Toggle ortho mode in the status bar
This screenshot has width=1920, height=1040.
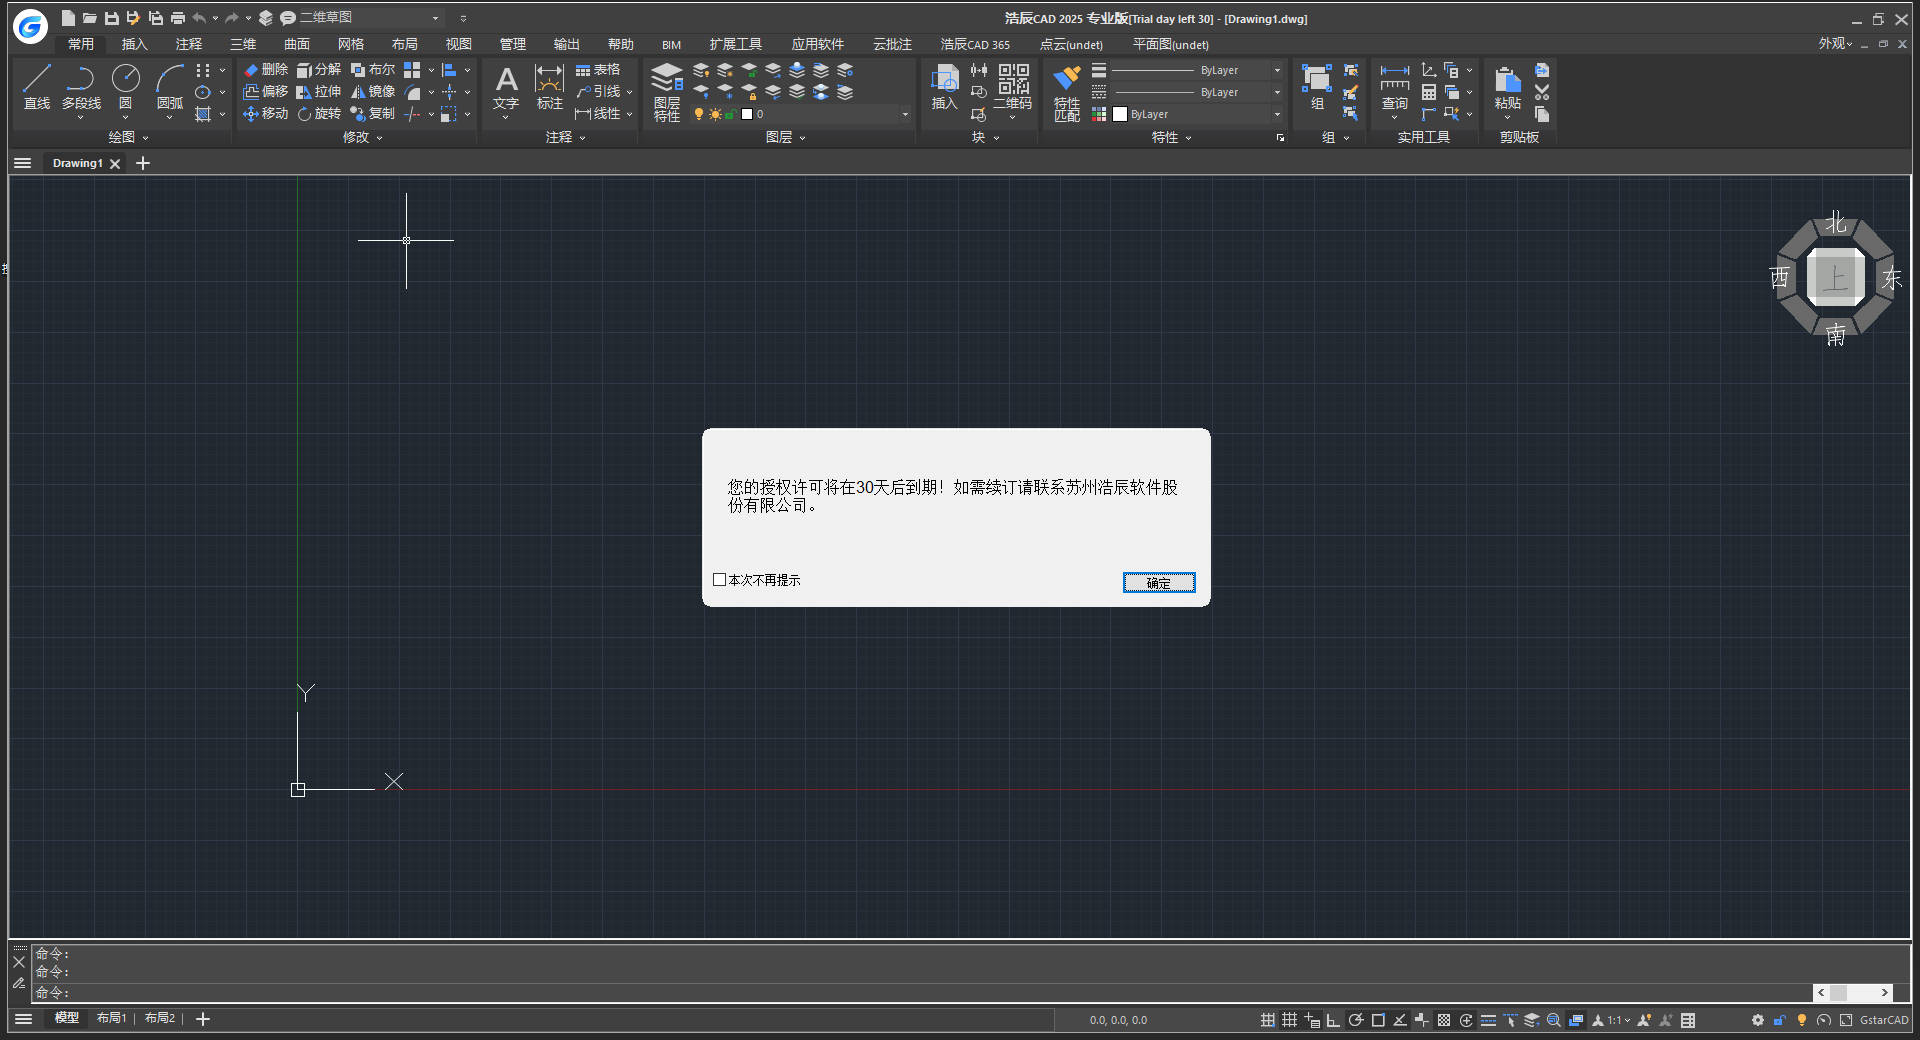coord(1333,1020)
